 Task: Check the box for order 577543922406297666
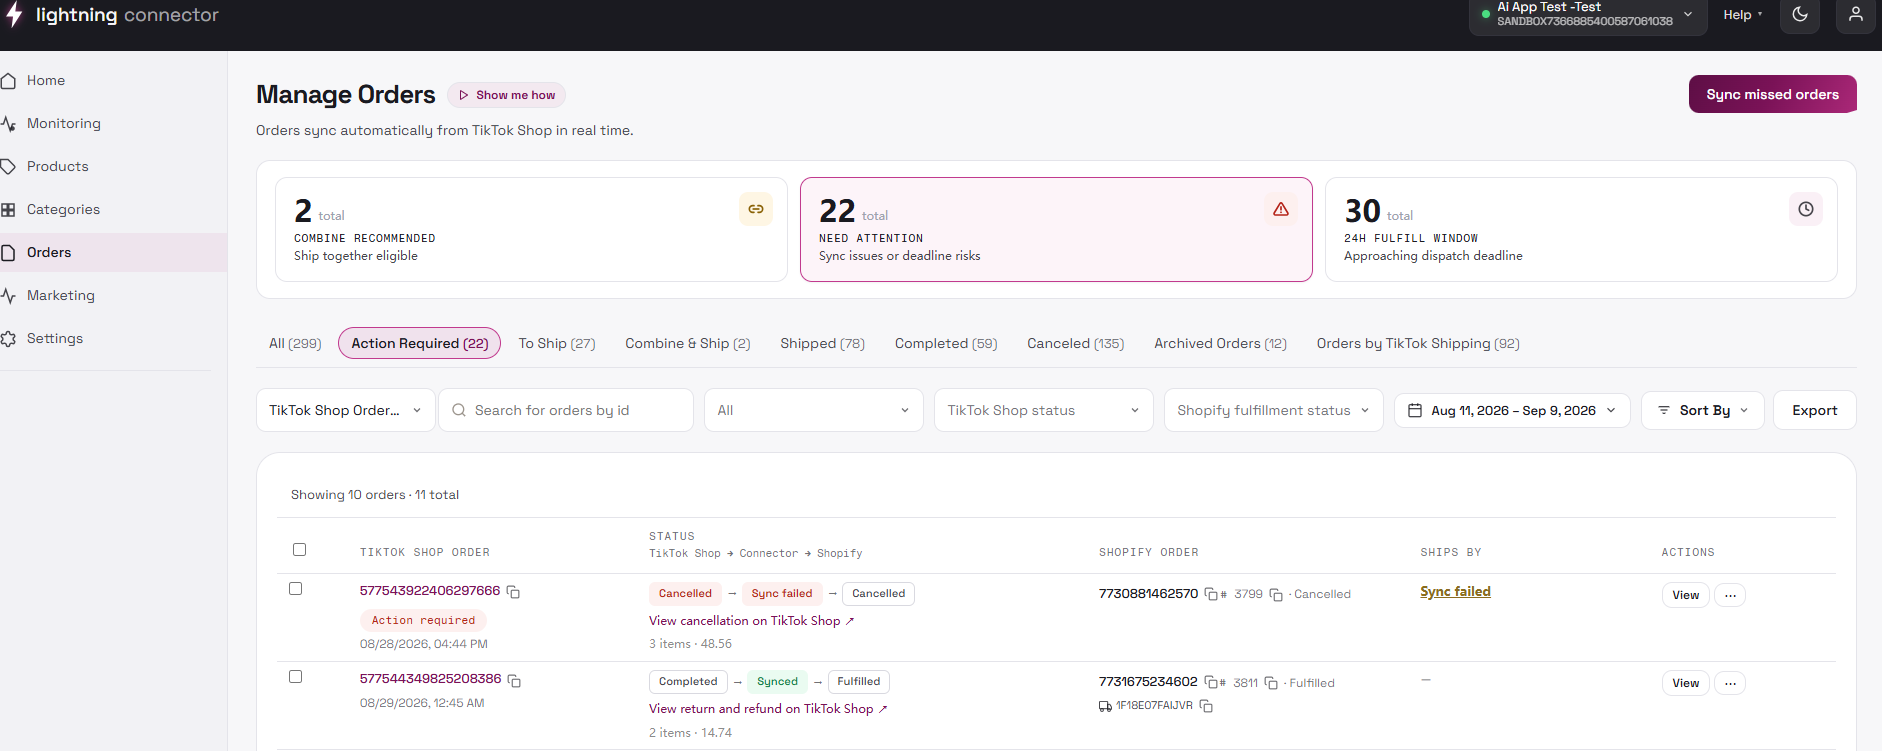point(295,588)
